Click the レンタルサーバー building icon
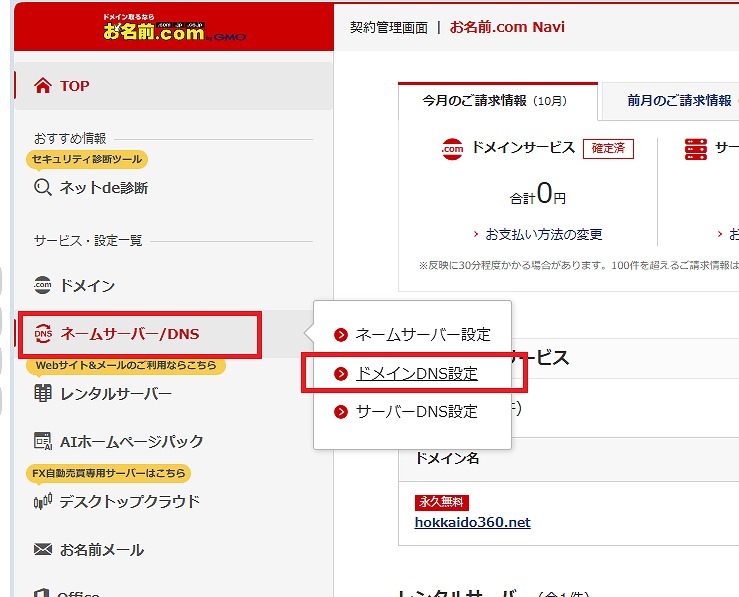739x597 pixels. [43, 393]
